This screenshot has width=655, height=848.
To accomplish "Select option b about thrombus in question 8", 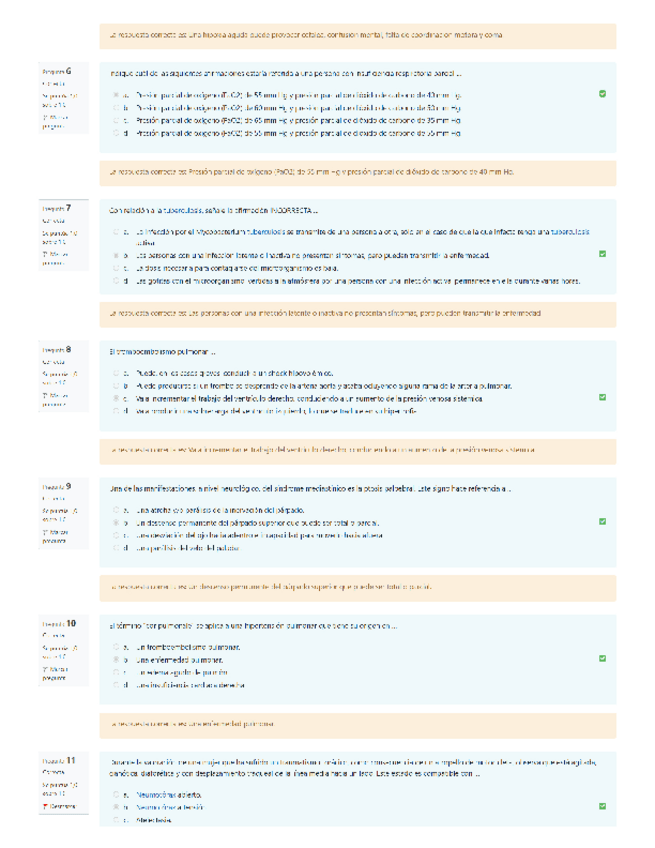I will coord(116,386).
